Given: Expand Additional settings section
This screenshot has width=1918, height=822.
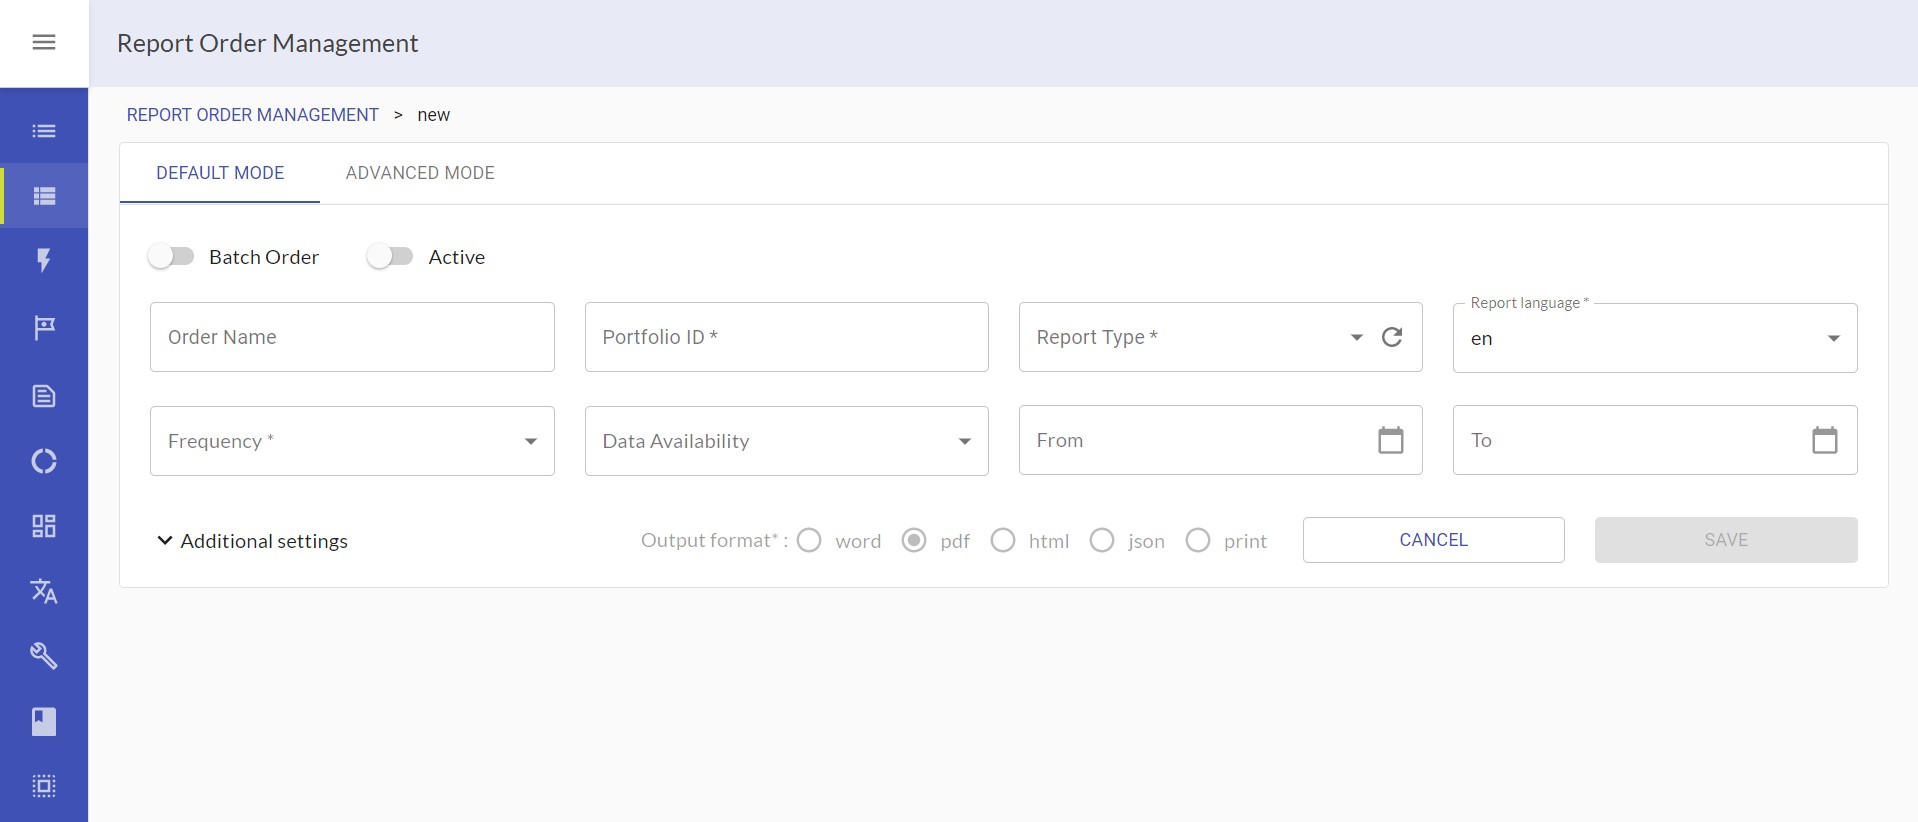Looking at the screenshot, I should [x=252, y=541].
